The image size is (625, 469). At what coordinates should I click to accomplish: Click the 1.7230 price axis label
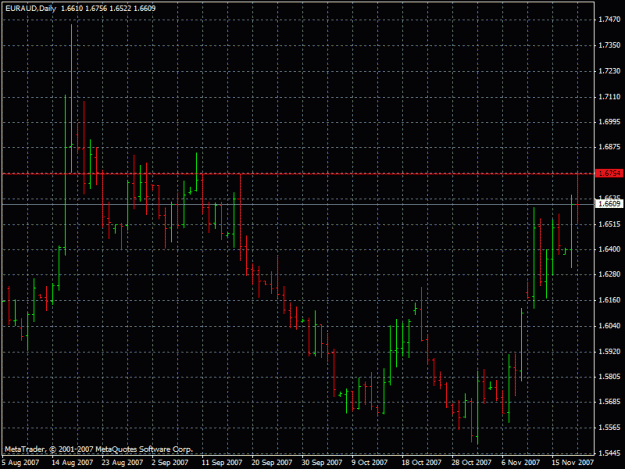(609, 71)
